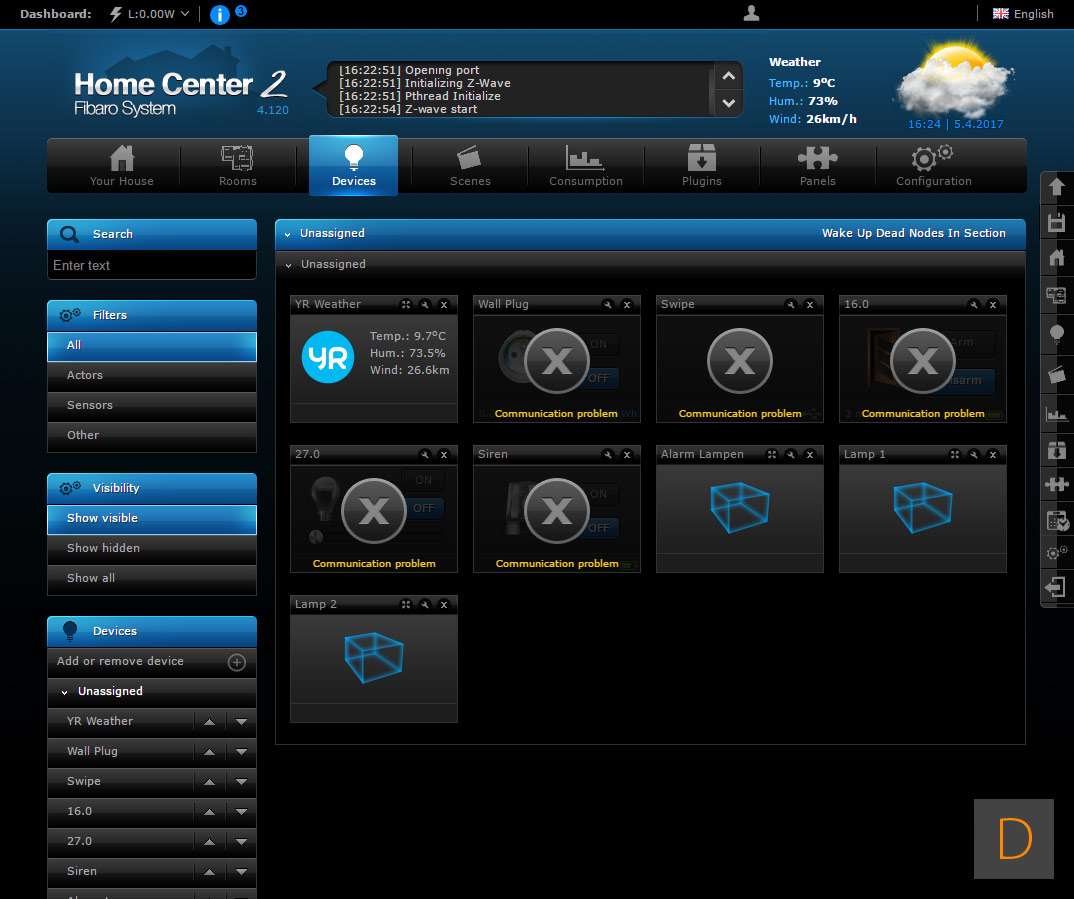Open the Lamp 1 device card cube
Image resolution: width=1074 pixels, height=899 pixels.
[923, 507]
